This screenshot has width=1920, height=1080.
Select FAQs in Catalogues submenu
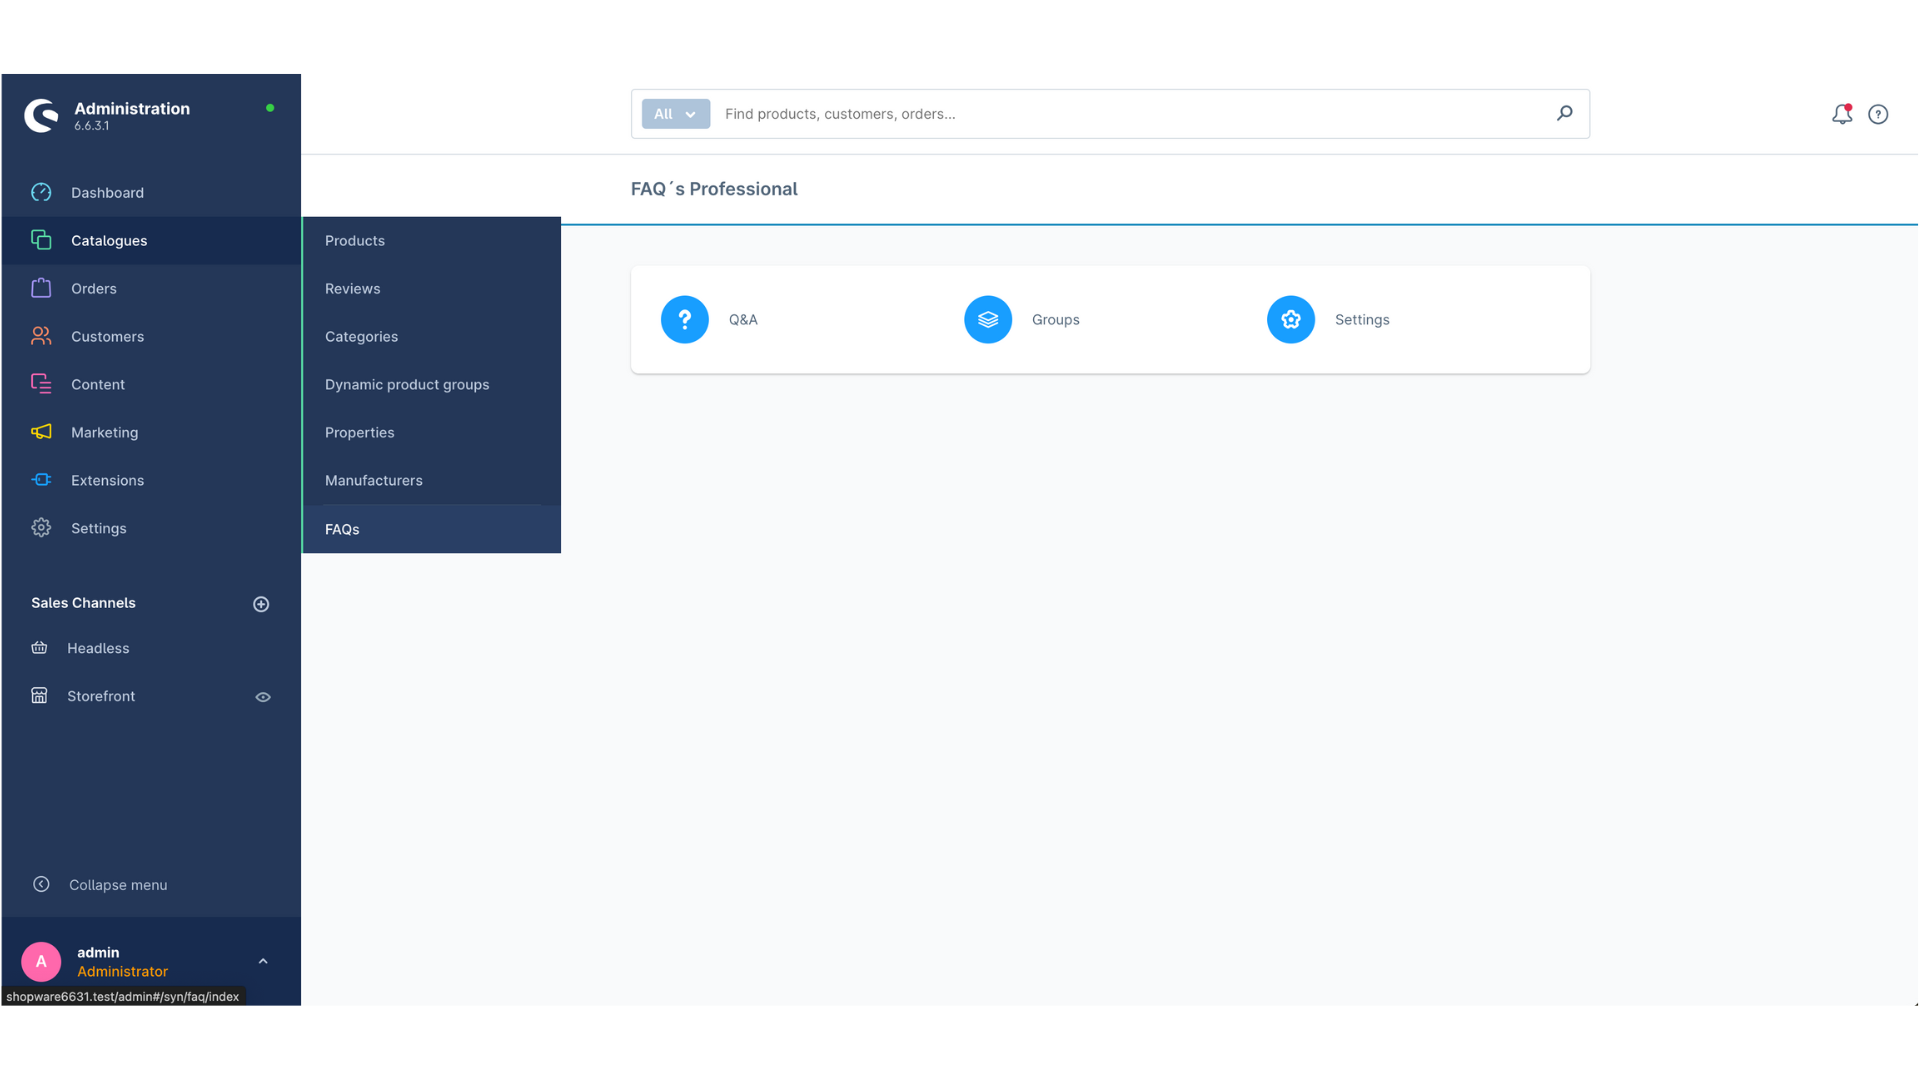pyautogui.click(x=342, y=530)
